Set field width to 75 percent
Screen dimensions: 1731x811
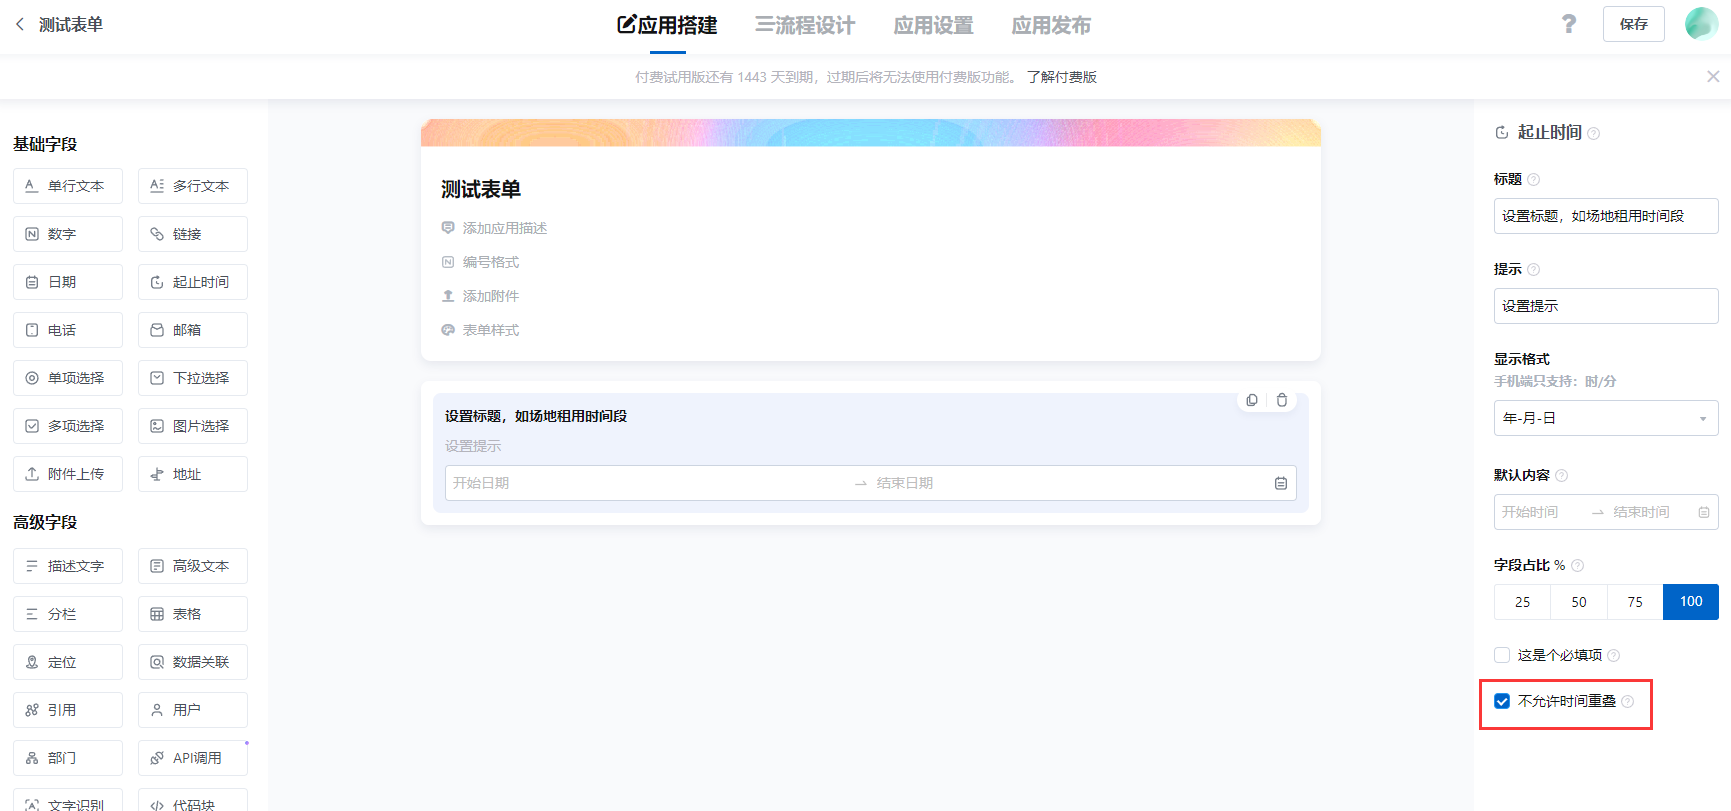pos(1635,602)
